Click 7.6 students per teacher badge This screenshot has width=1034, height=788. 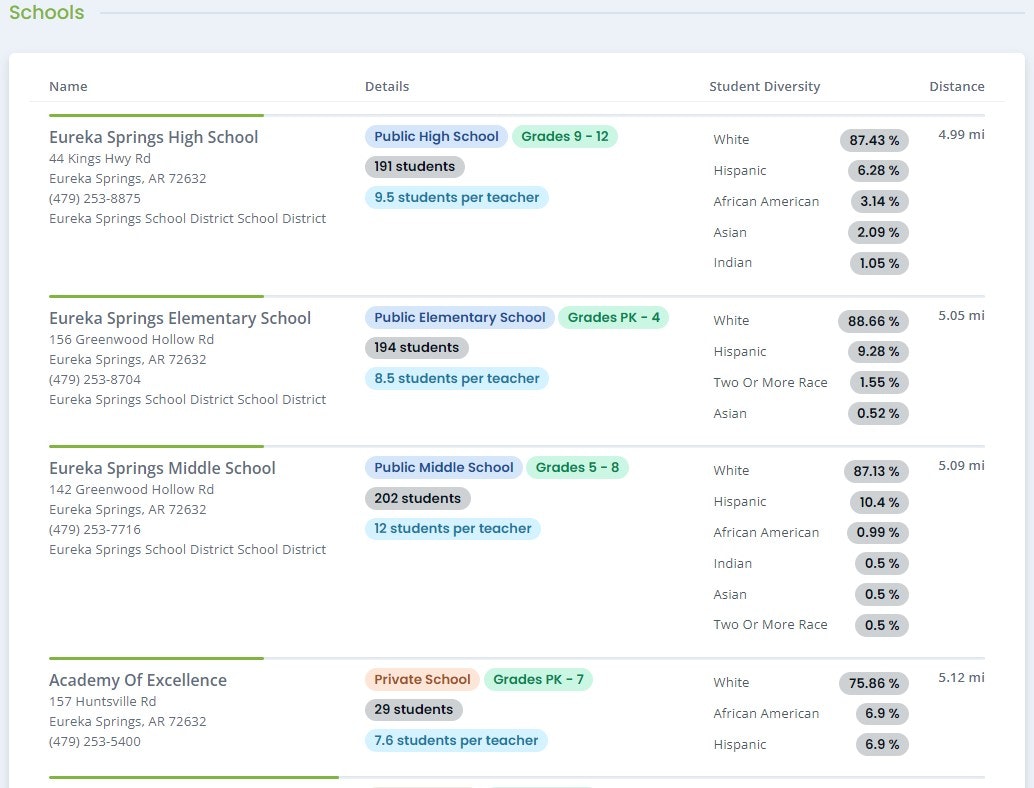click(x=456, y=741)
